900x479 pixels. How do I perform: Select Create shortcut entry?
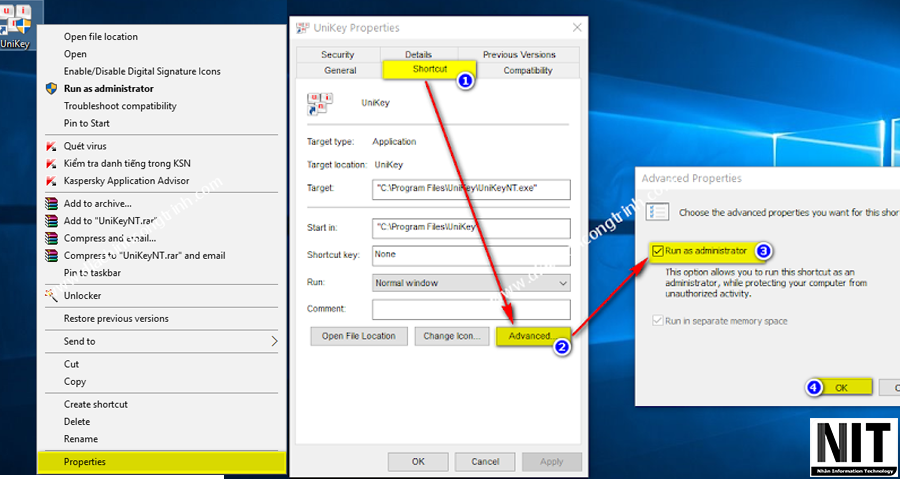(96, 404)
